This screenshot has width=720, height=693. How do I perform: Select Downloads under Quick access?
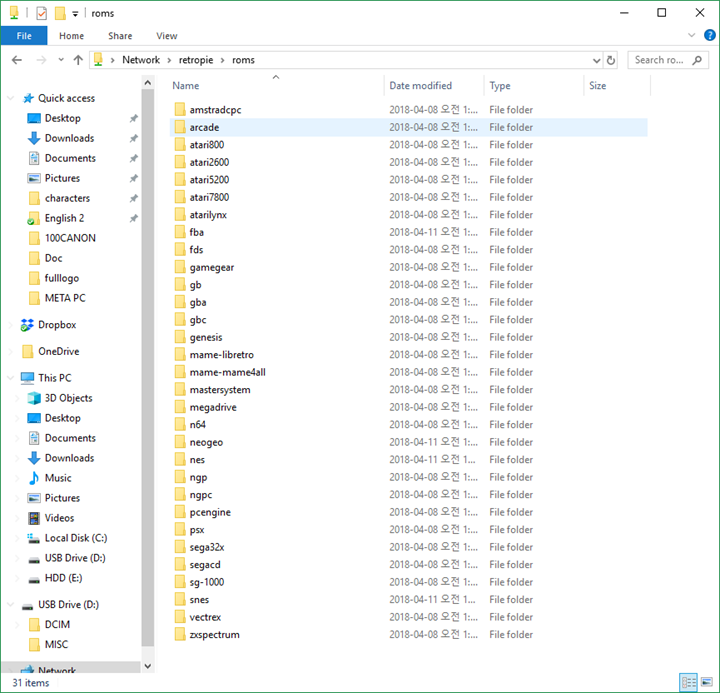click(x=69, y=138)
